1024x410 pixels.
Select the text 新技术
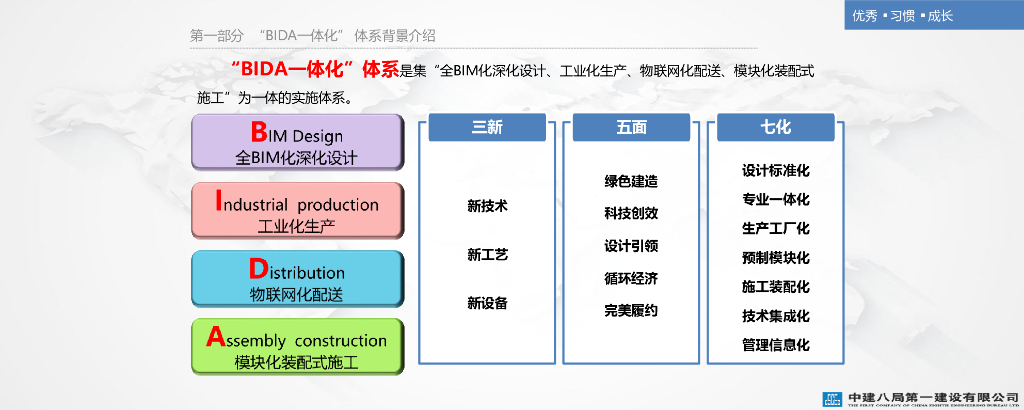(487, 206)
